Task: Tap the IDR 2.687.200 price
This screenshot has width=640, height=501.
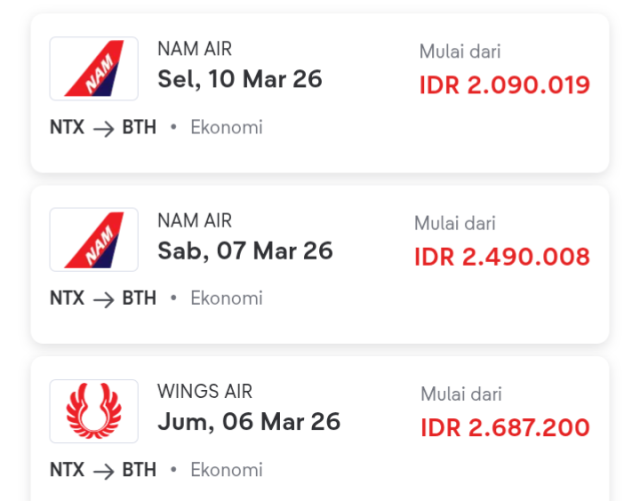Action: (x=505, y=428)
